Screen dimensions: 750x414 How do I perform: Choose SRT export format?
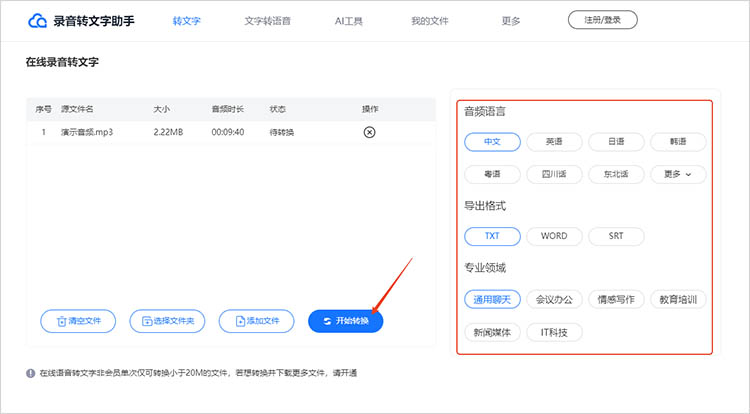pos(616,236)
